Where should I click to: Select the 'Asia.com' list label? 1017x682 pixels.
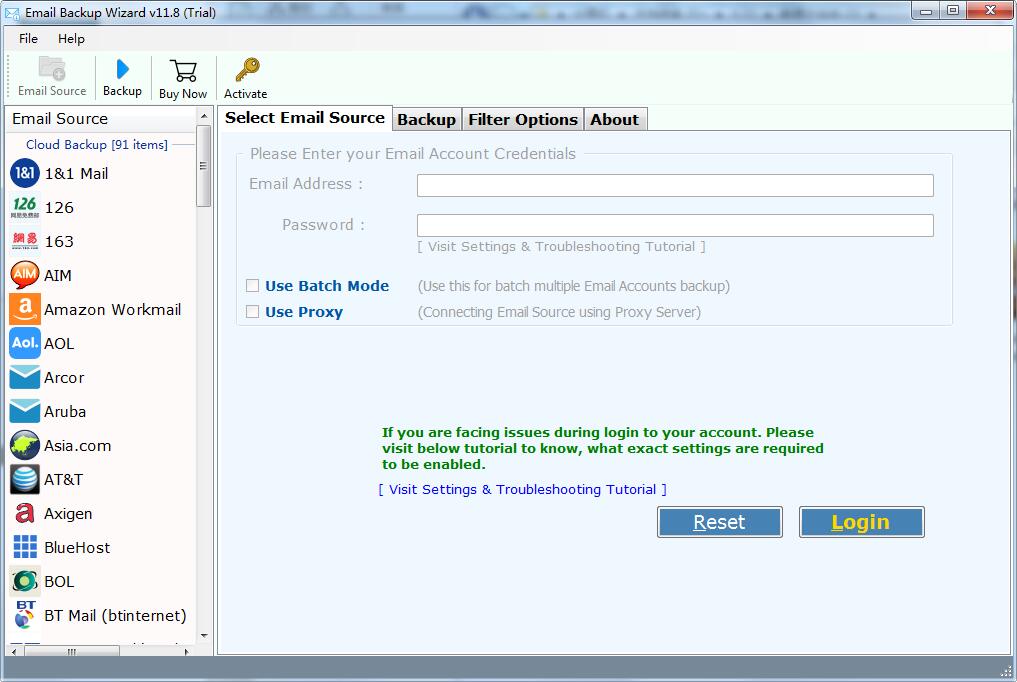[77, 446]
